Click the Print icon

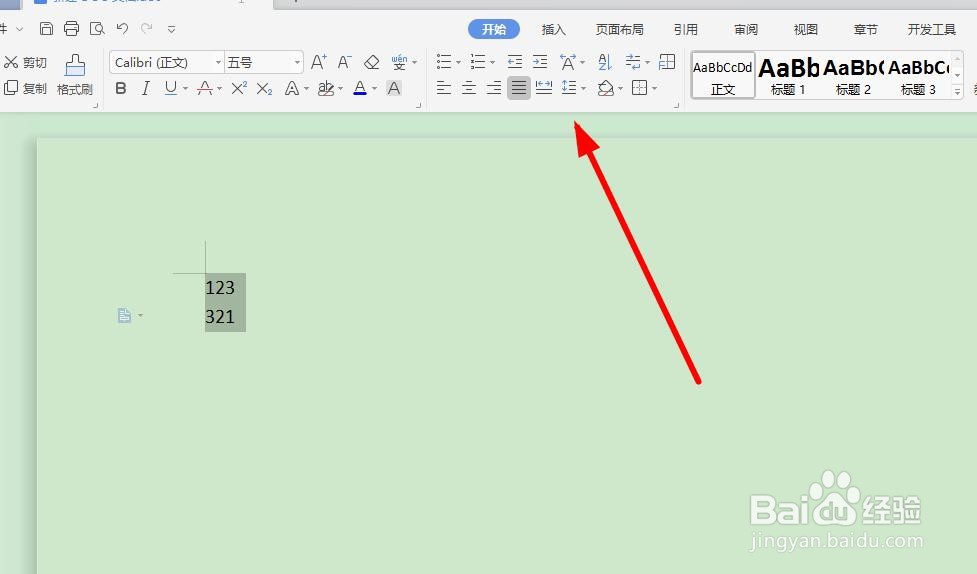72,29
